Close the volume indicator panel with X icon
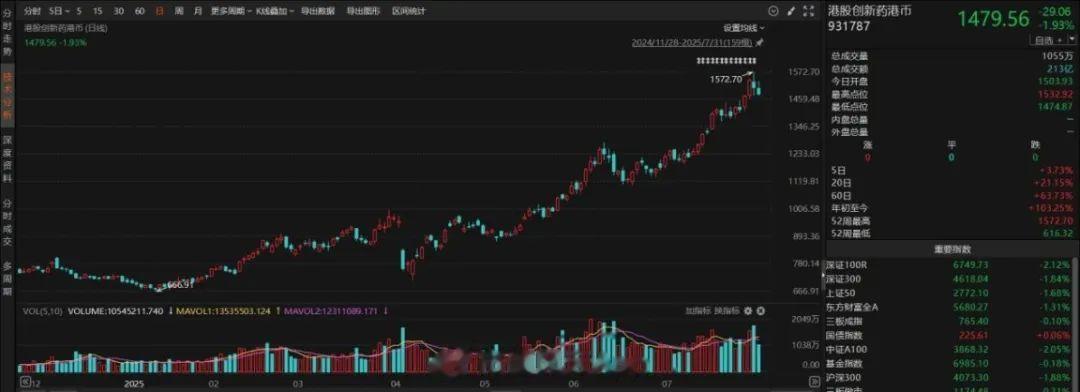The width and height of the screenshot is (1080, 392). pos(760,311)
